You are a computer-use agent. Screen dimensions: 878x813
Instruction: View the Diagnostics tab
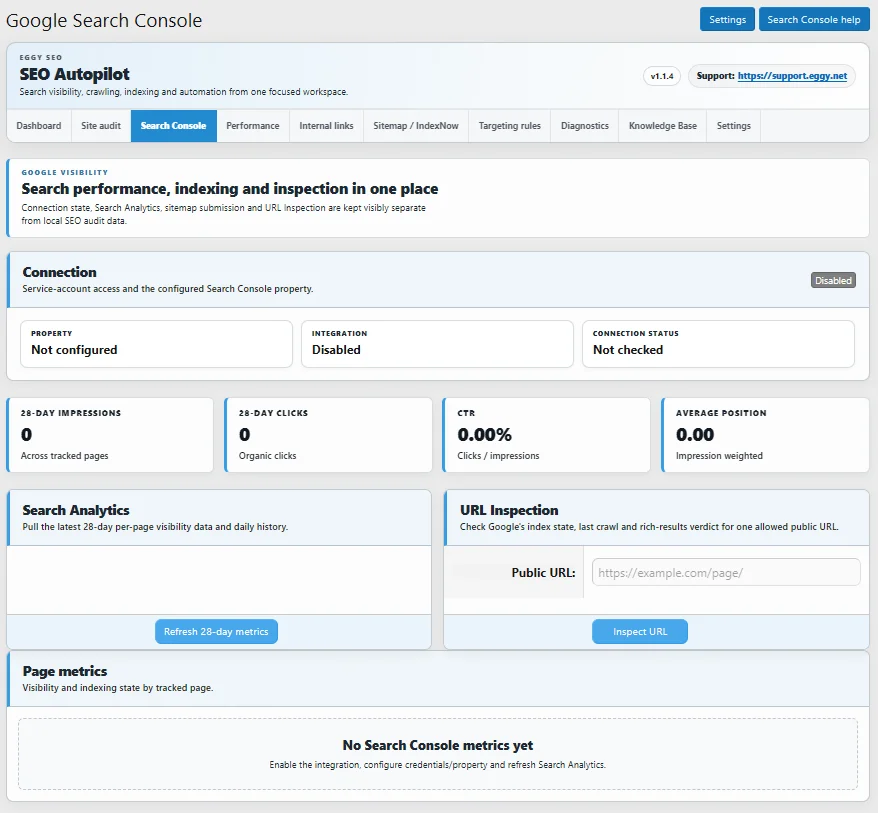(585, 126)
